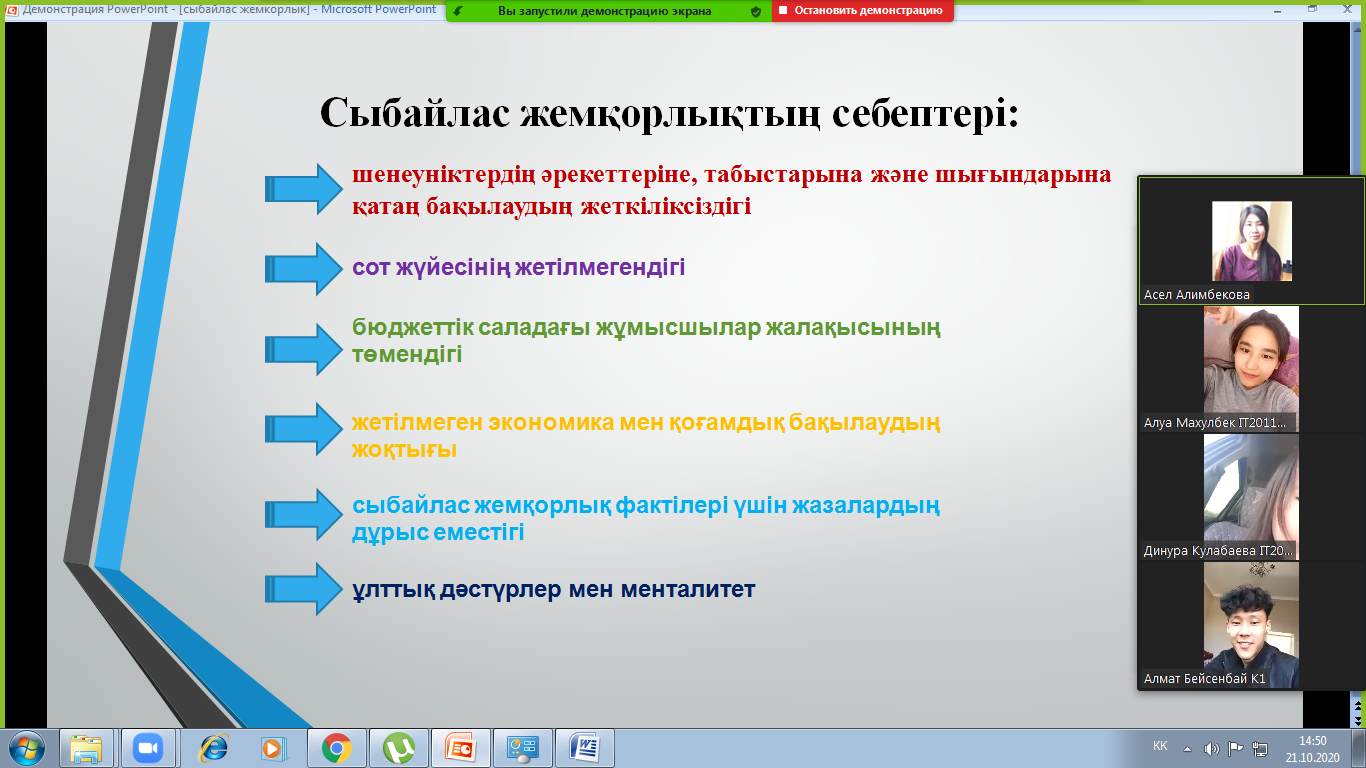Switch to Microsoft Word from the taskbar

pyautogui.click(x=585, y=748)
